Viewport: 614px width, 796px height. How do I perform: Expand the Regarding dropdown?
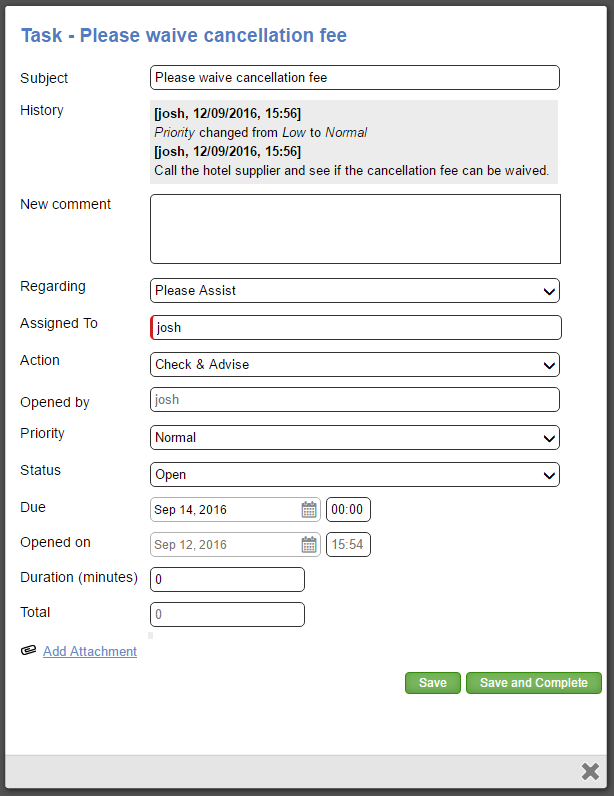[354, 291]
